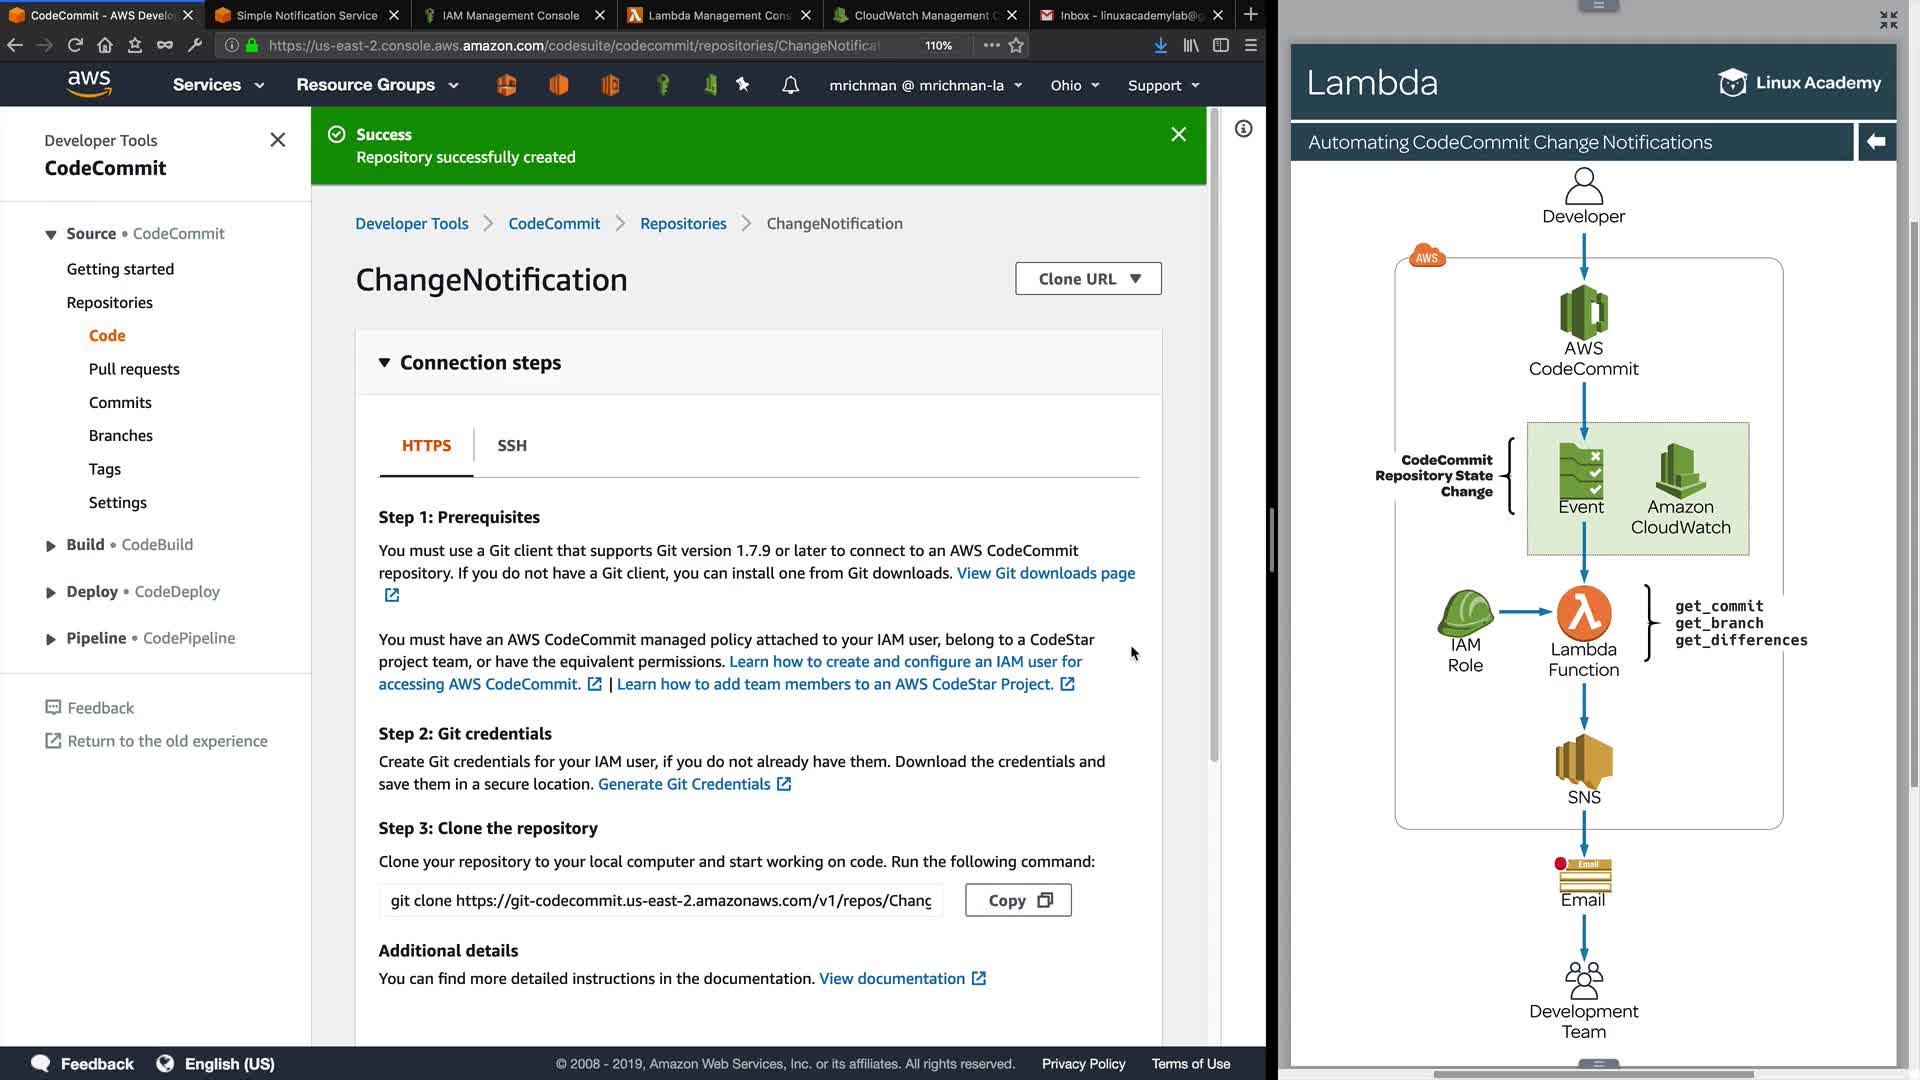Dismiss the green Success banner
Screen dimensions: 1920x1080
[x=1178, y=134]
